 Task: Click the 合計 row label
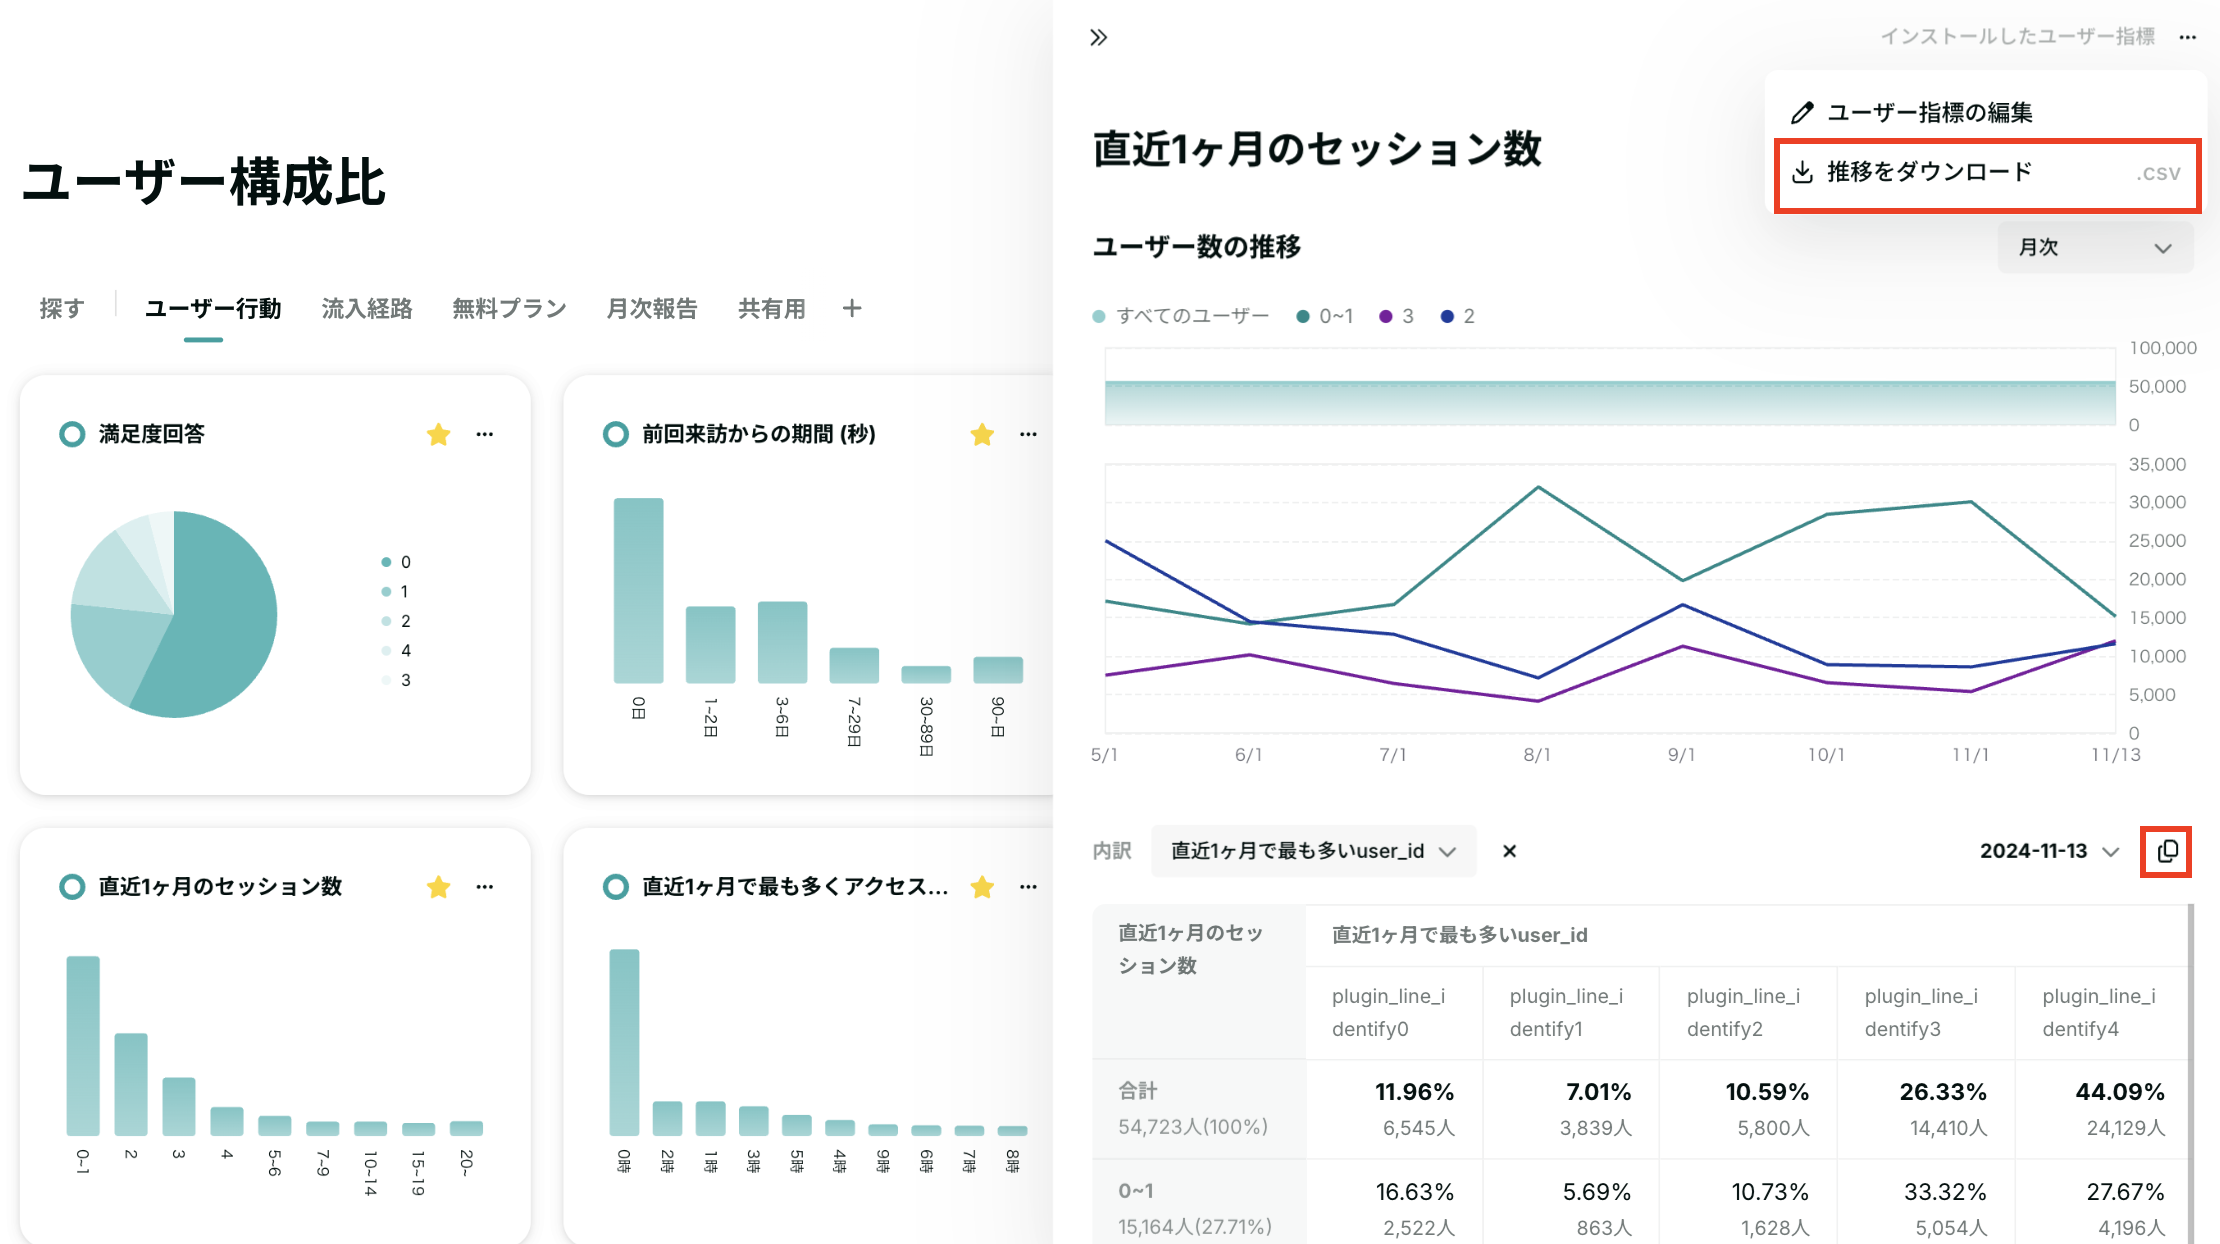1138,1091
